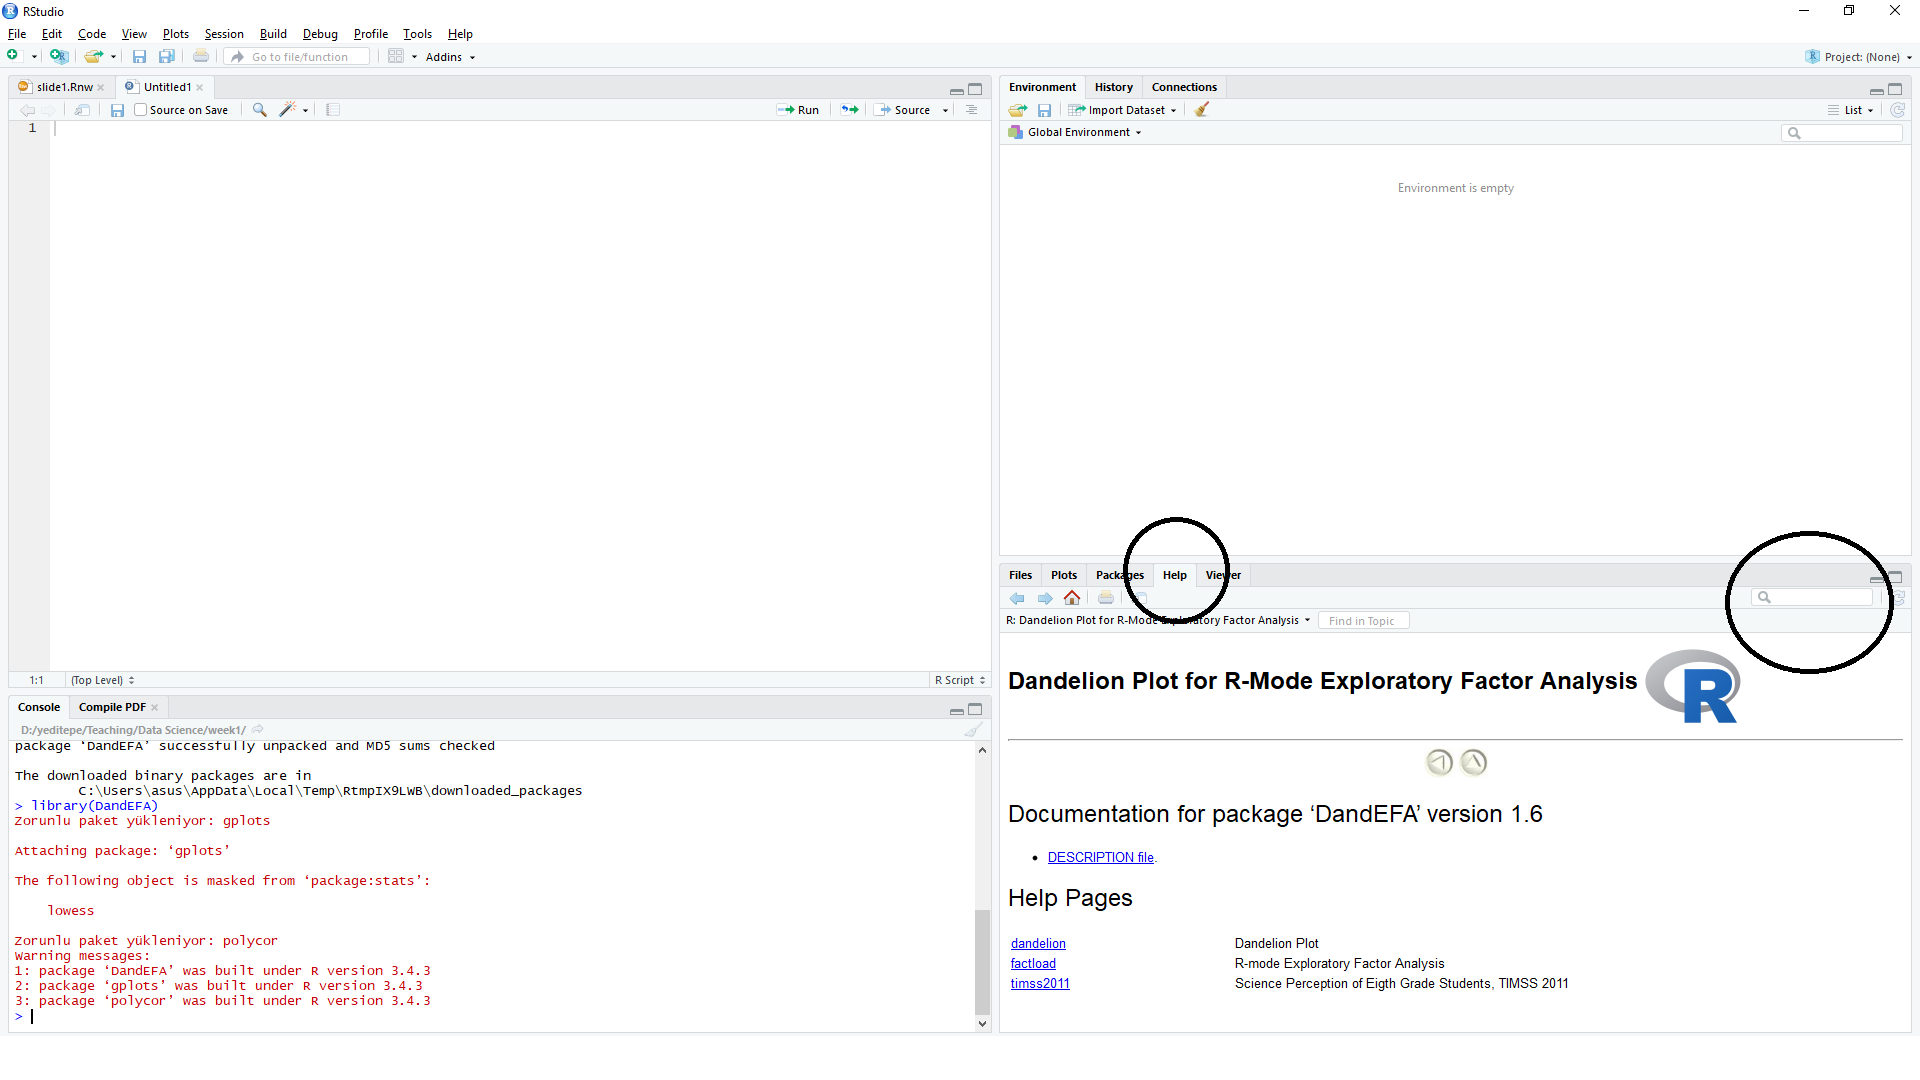The image size is (1920, 1080).
Task: Switch to the History tab
Action: (1113, 87)
